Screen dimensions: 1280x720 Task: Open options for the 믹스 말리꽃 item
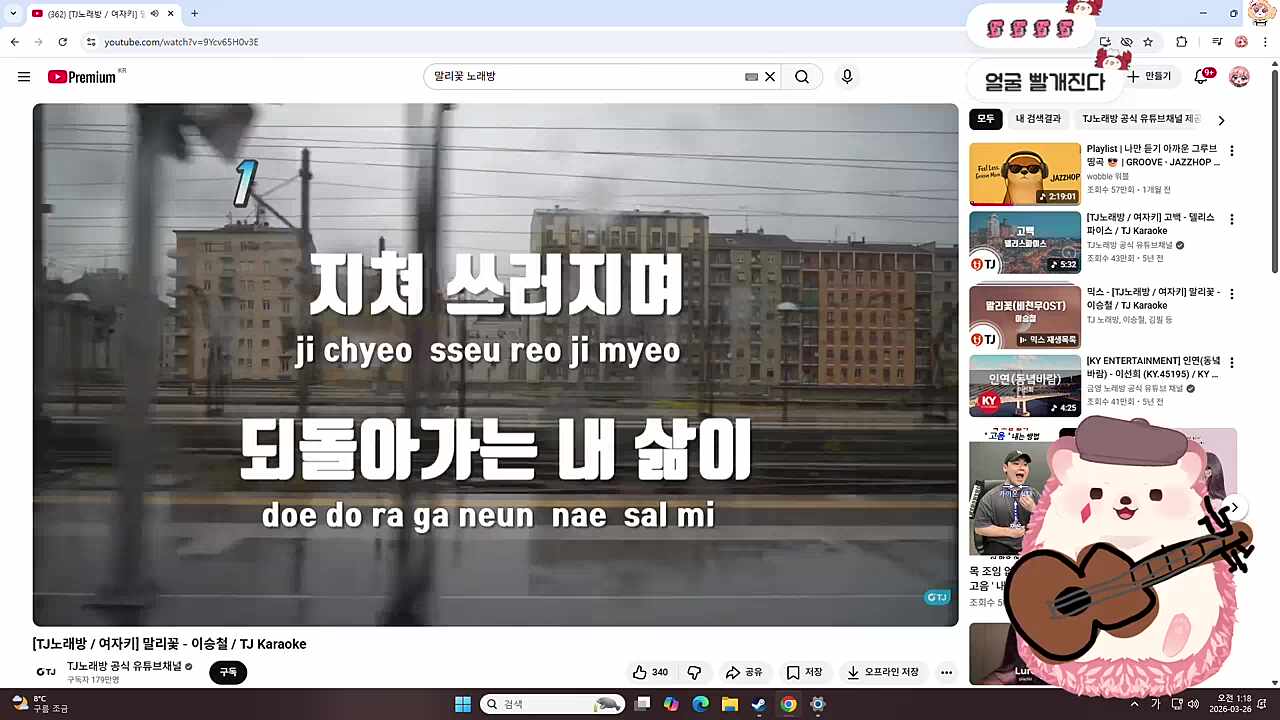point(1232,294)
